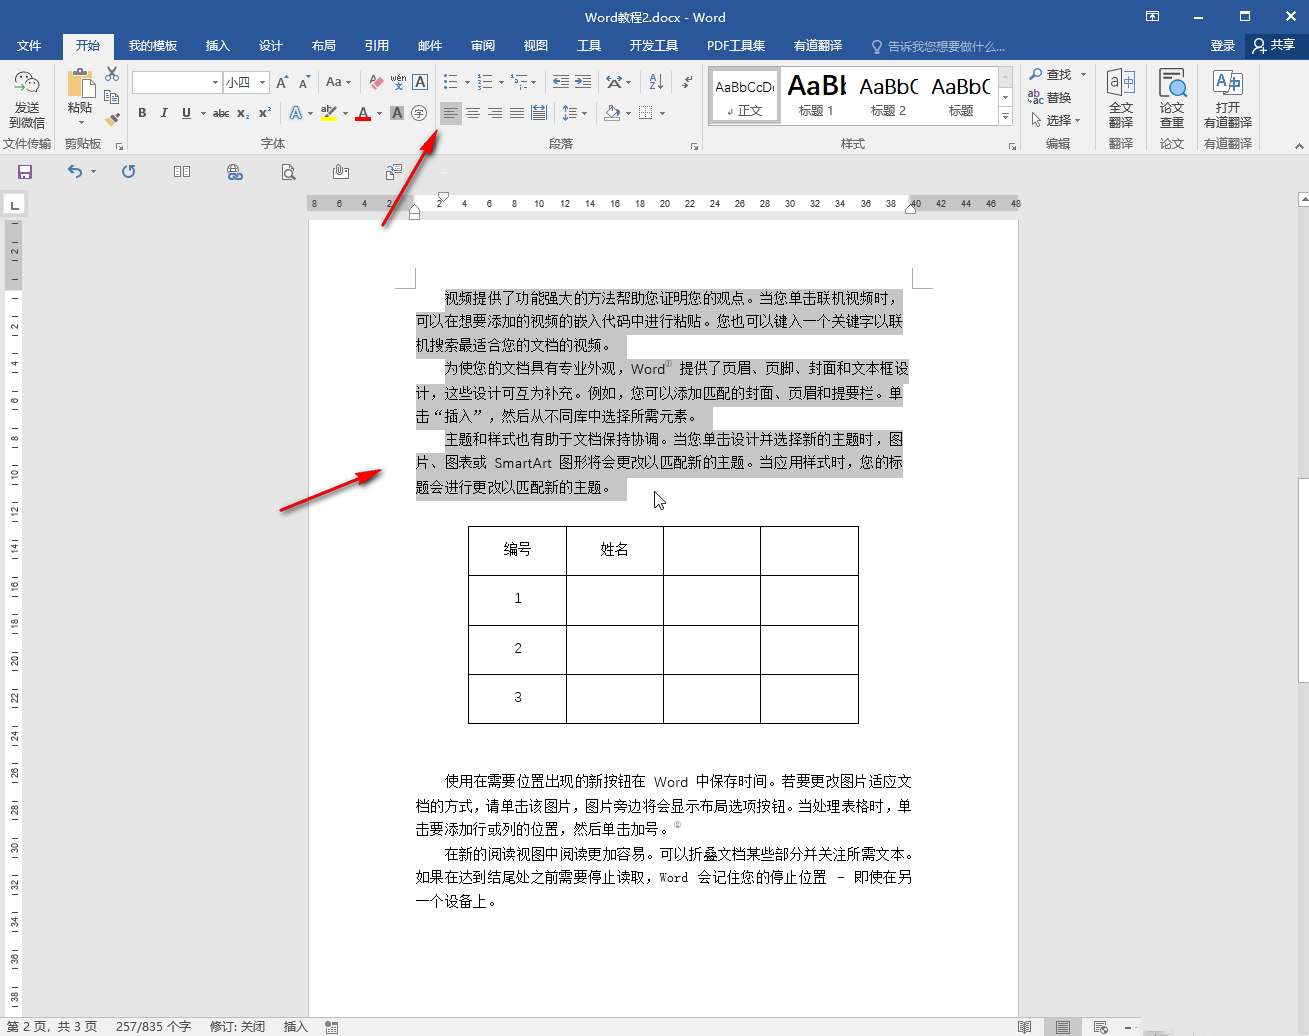Send document to WeChat
The width and height of the screenshot is (1309, 1036).
(x=27, y=99)
